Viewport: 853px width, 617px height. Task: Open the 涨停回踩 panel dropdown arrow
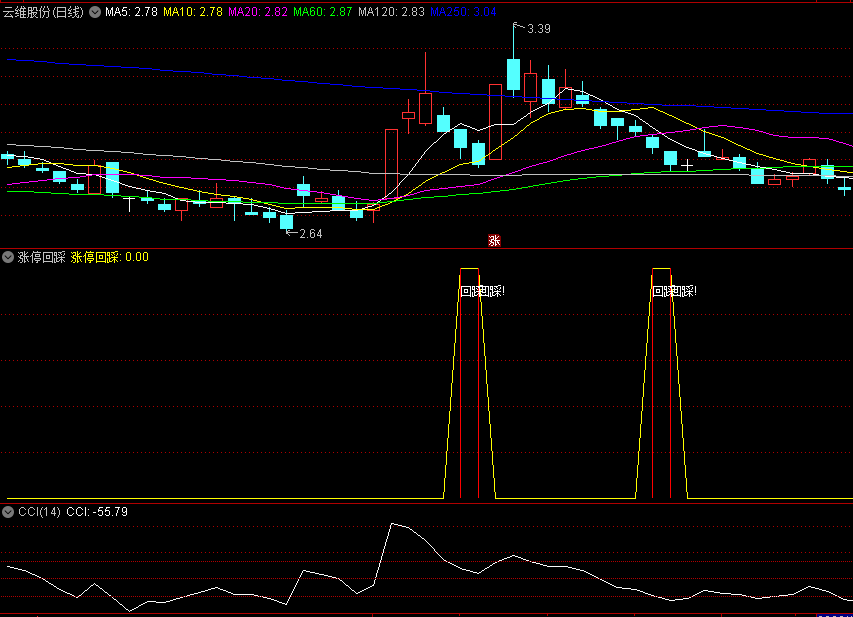coord(8,257)
